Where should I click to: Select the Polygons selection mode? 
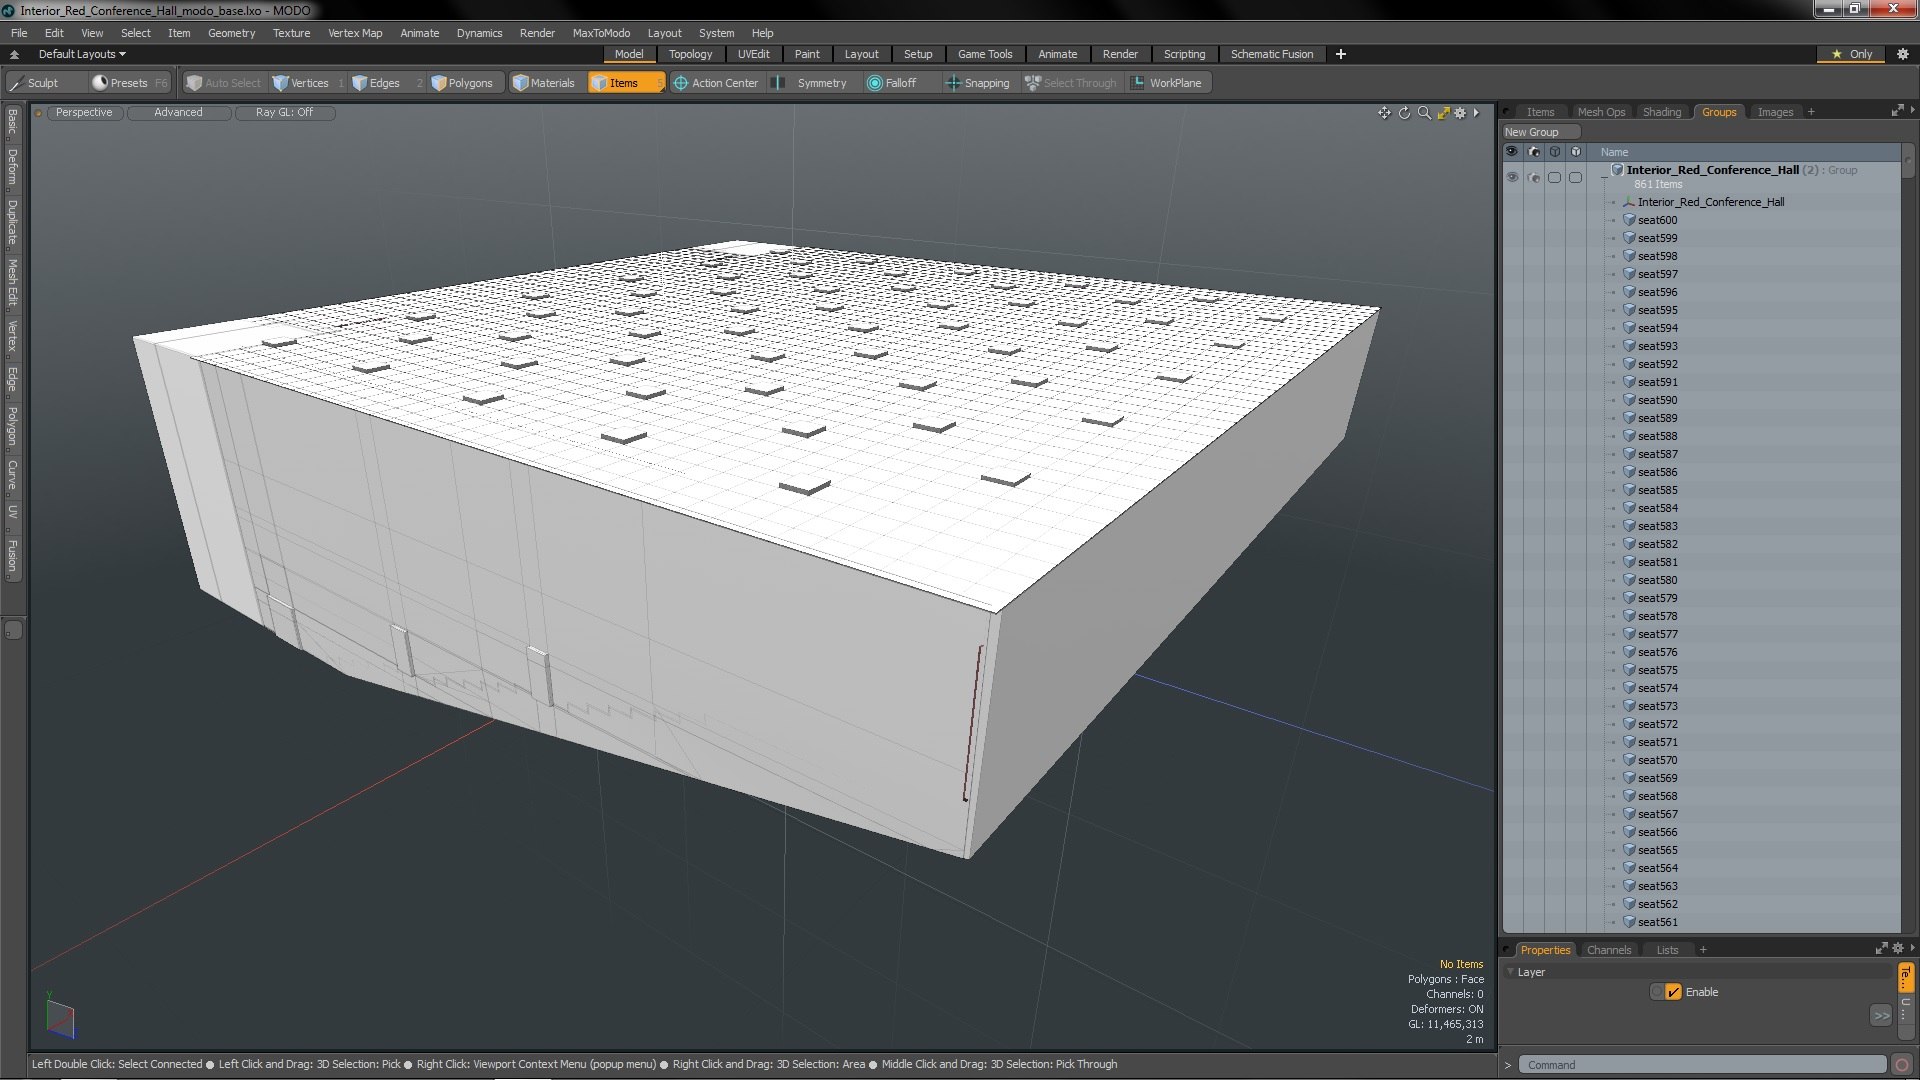tap(462, 83)
